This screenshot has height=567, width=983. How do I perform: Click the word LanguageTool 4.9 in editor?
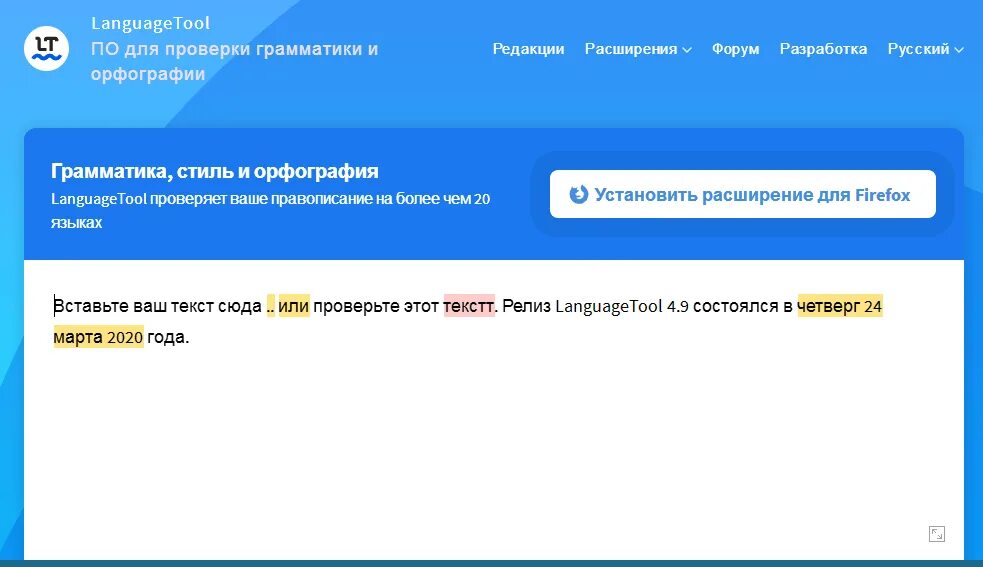tap(621, 306)
